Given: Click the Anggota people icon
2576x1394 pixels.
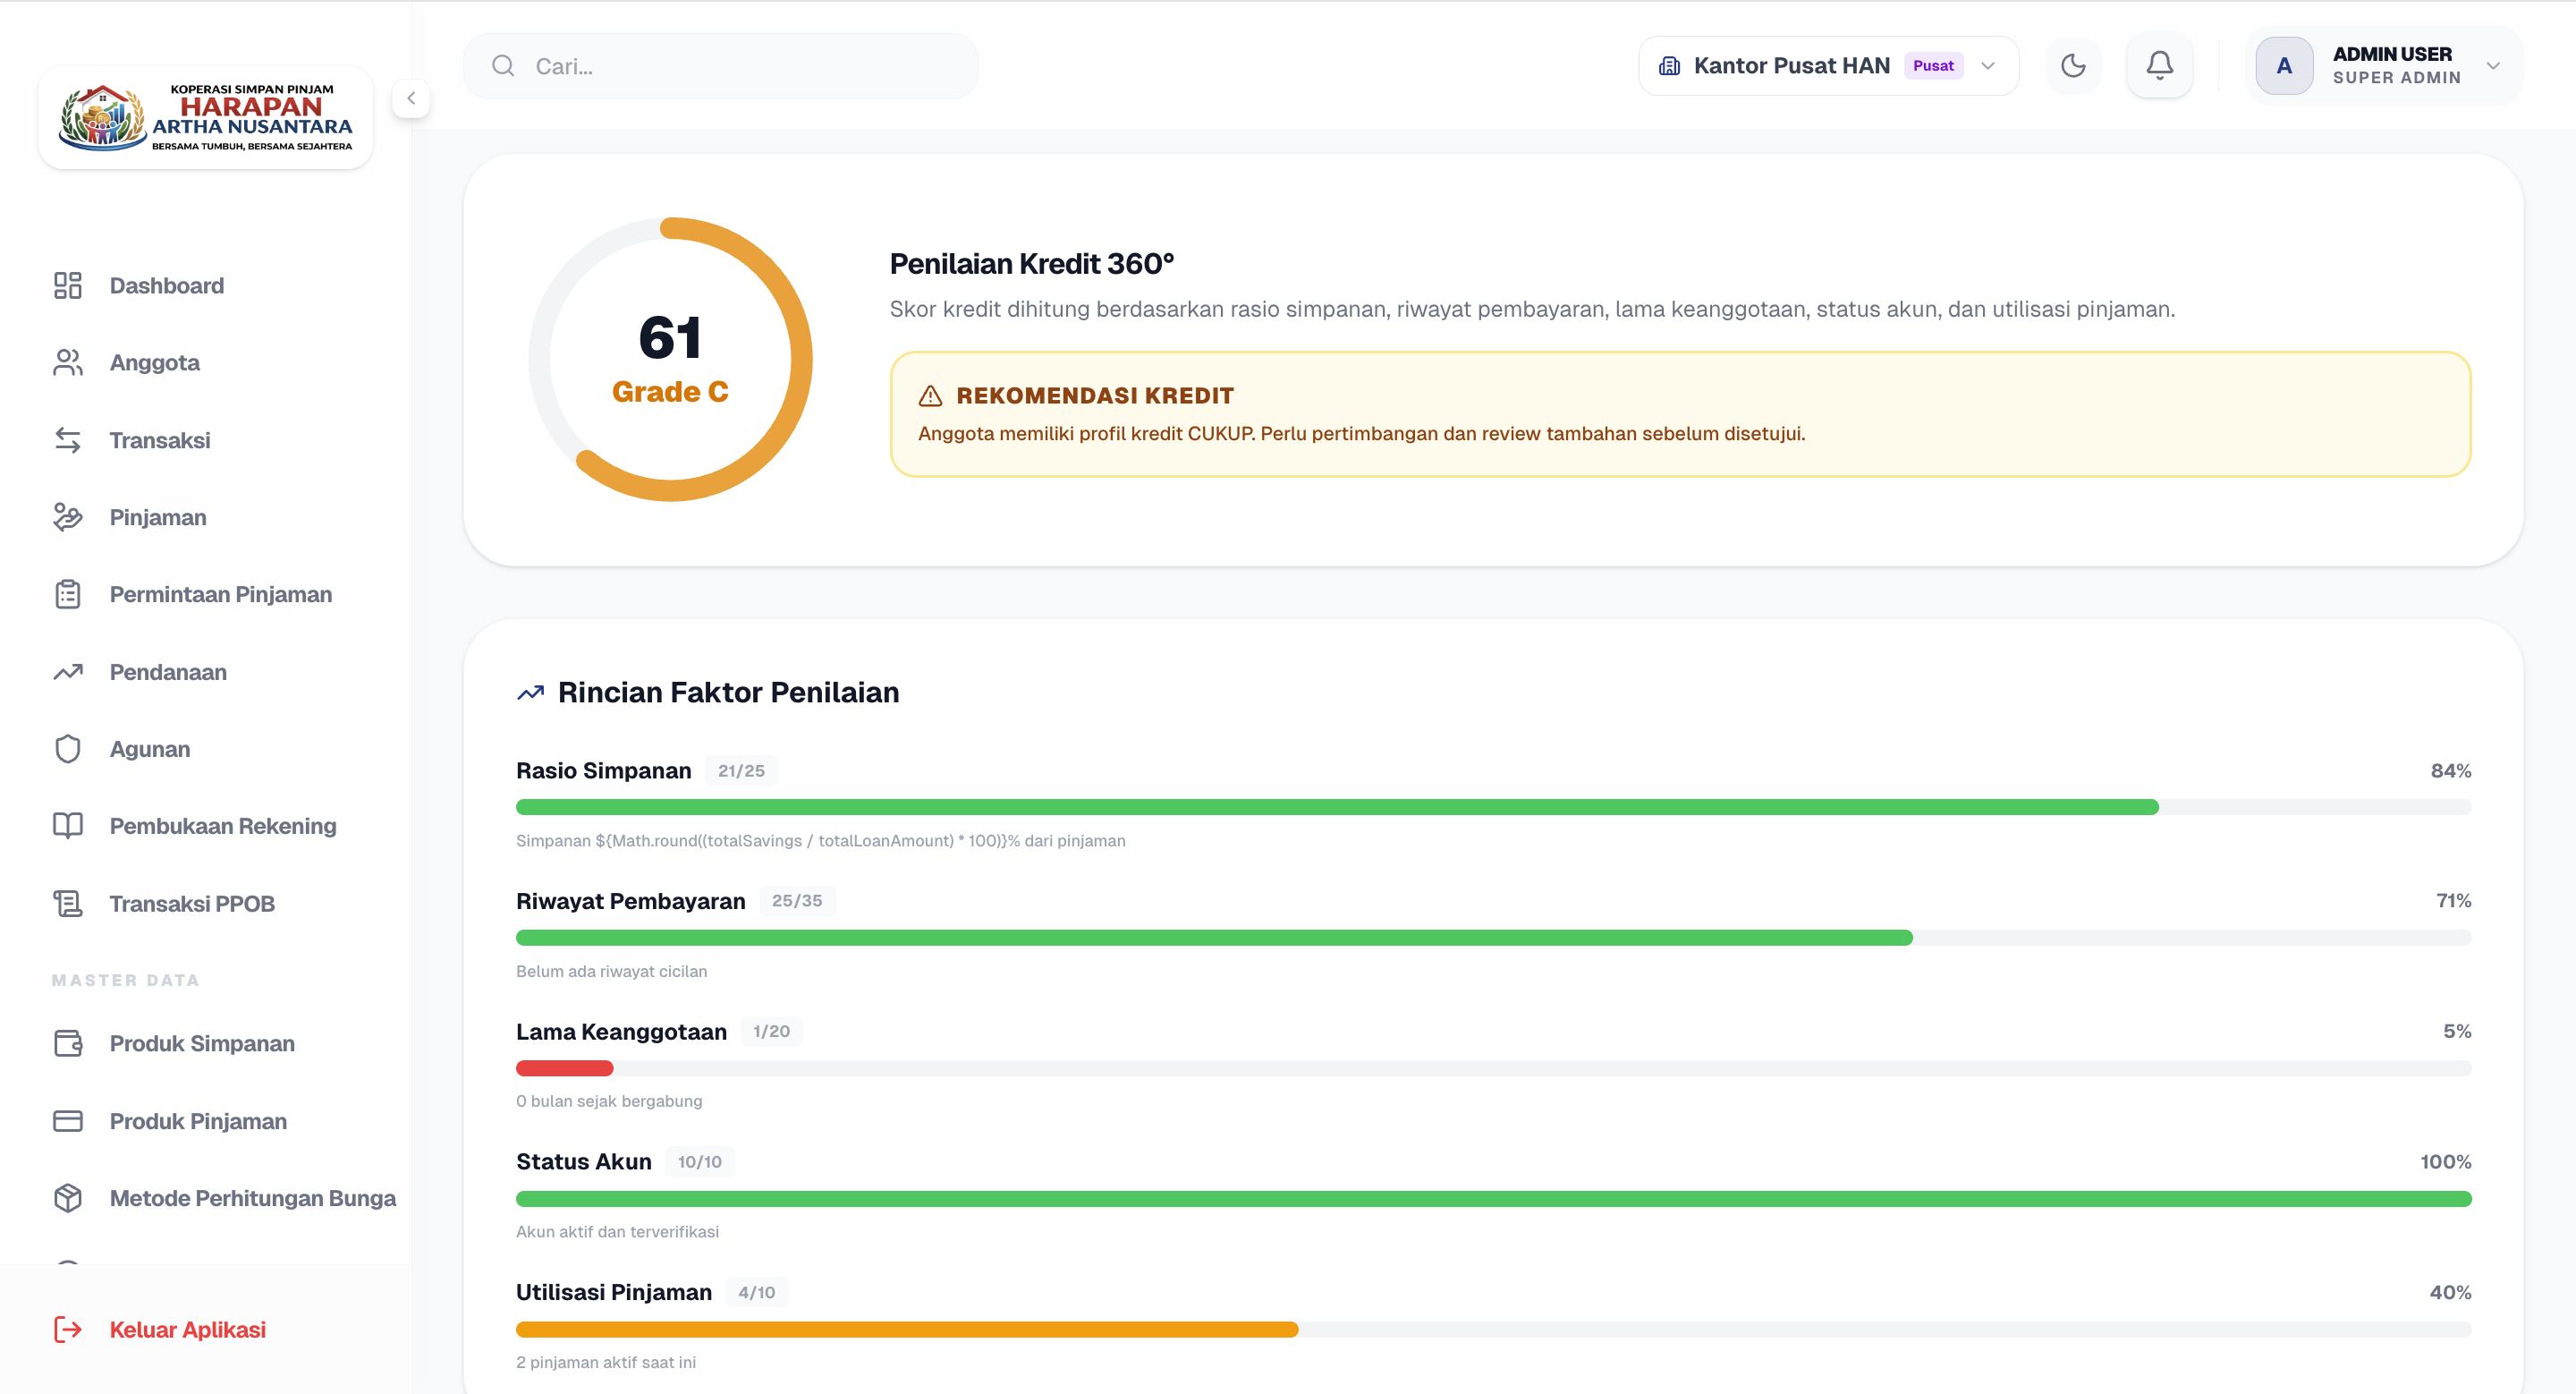Looking at the screenshot, I should [67, 362].
